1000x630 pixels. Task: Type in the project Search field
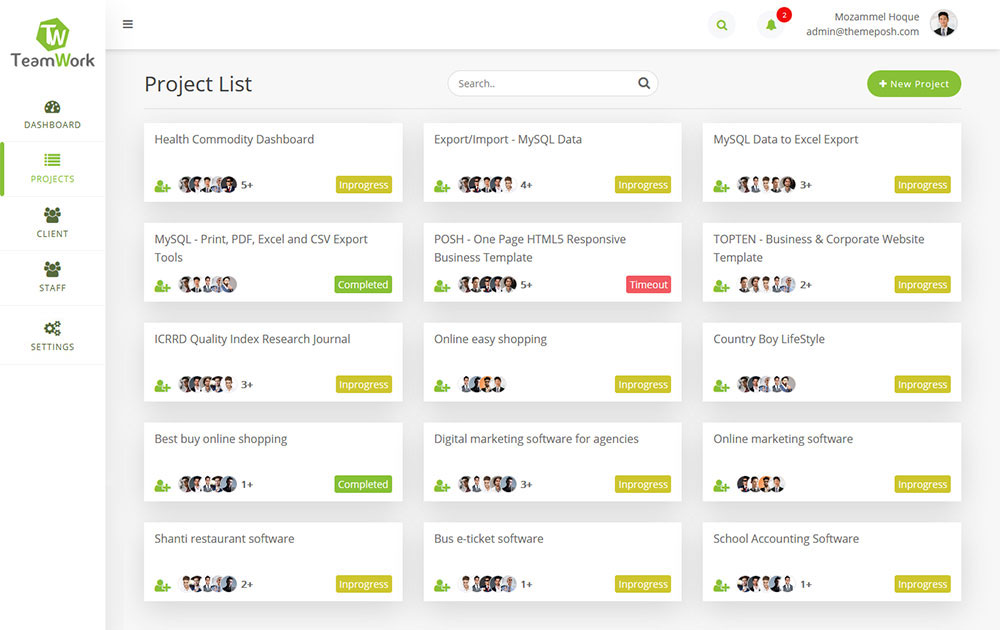[x=540, y=84]
